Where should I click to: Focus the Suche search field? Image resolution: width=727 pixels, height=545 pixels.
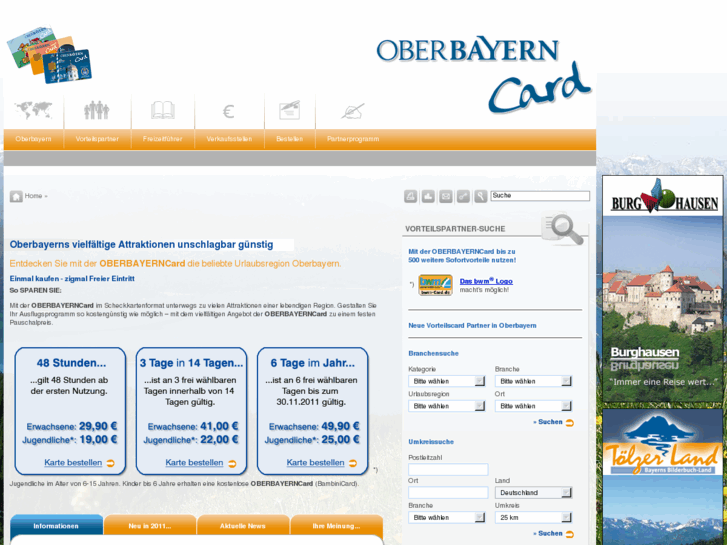tap(540, 196)
